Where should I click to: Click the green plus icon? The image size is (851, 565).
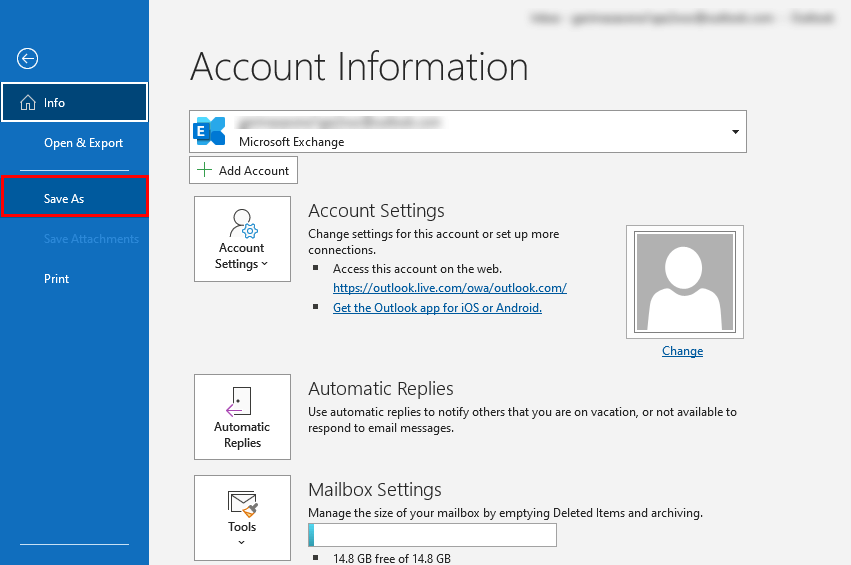click(205, 170)
